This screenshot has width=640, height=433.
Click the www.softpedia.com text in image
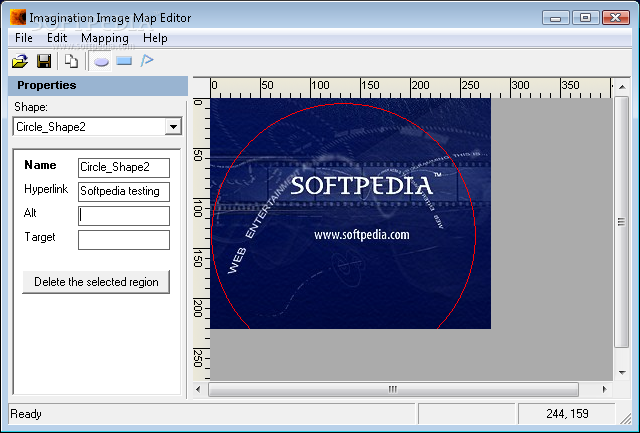pos(362,235)
